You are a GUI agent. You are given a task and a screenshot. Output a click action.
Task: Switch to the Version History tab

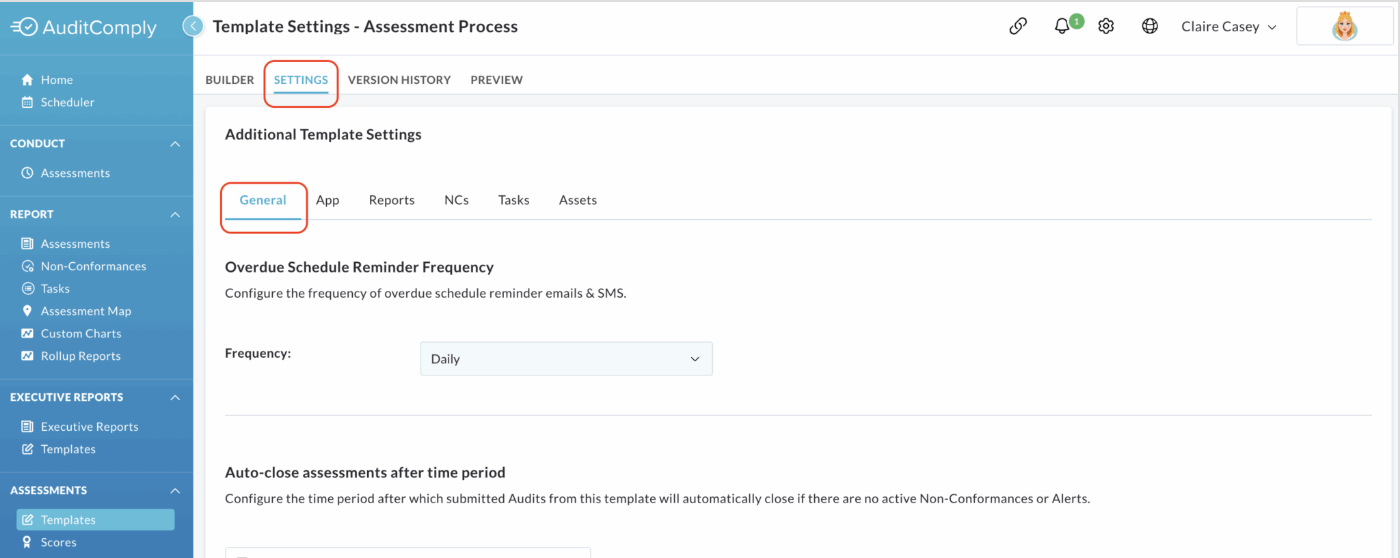399,80
